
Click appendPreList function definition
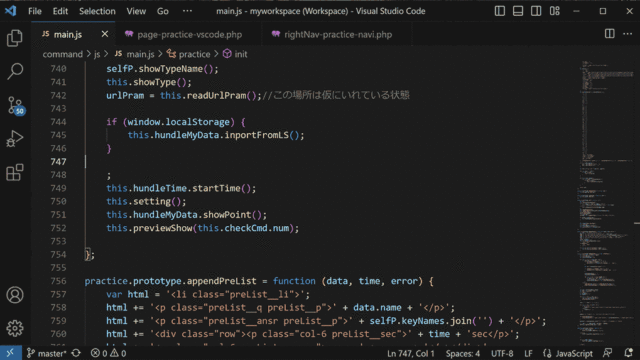pos(259,281)
